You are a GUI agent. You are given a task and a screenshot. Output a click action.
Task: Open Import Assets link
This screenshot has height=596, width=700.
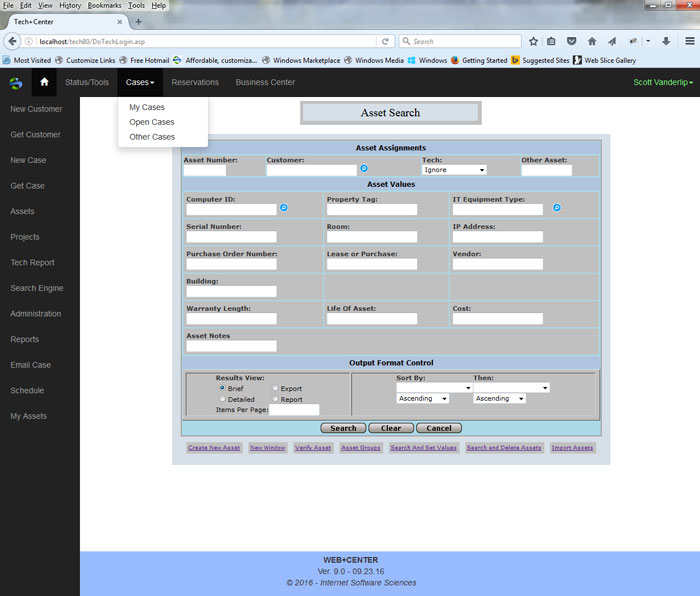pyautogui.click(x=572, y=447)
